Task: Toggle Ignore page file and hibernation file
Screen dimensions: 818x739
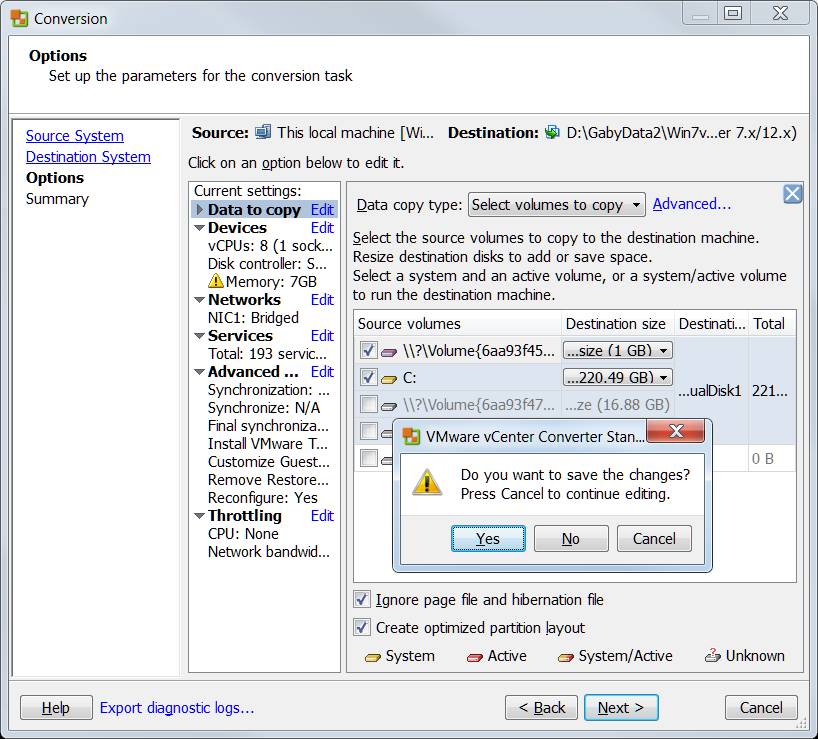Action: [x=362, y=599]
